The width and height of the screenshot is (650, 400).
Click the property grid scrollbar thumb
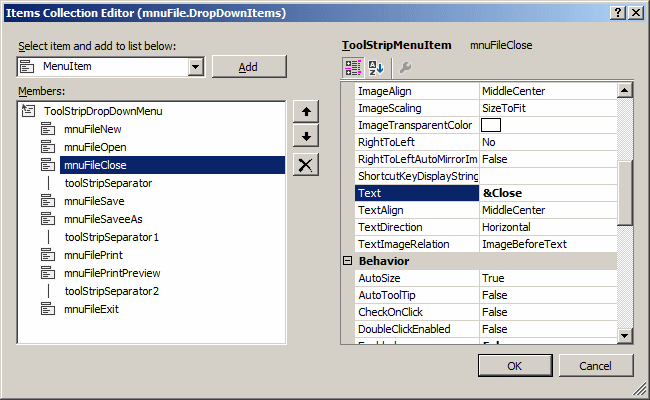click(624, 193)
